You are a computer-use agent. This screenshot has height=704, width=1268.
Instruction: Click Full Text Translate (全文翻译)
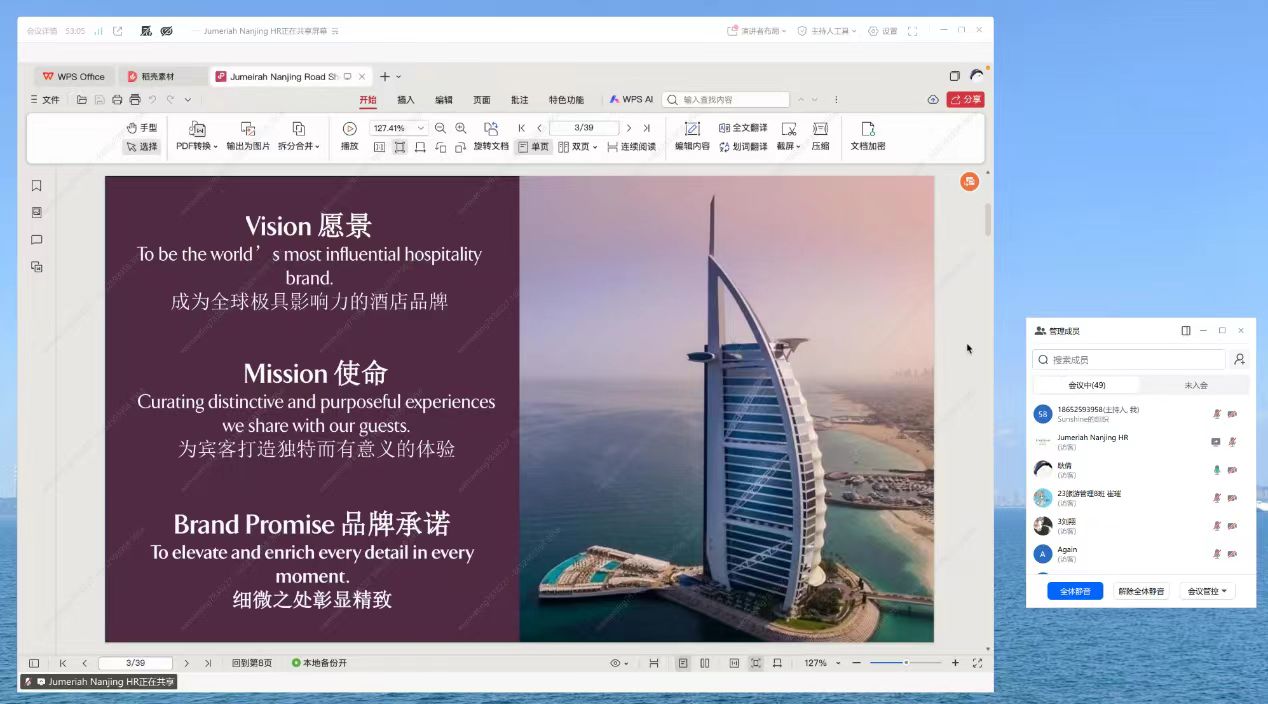(743, 128)
